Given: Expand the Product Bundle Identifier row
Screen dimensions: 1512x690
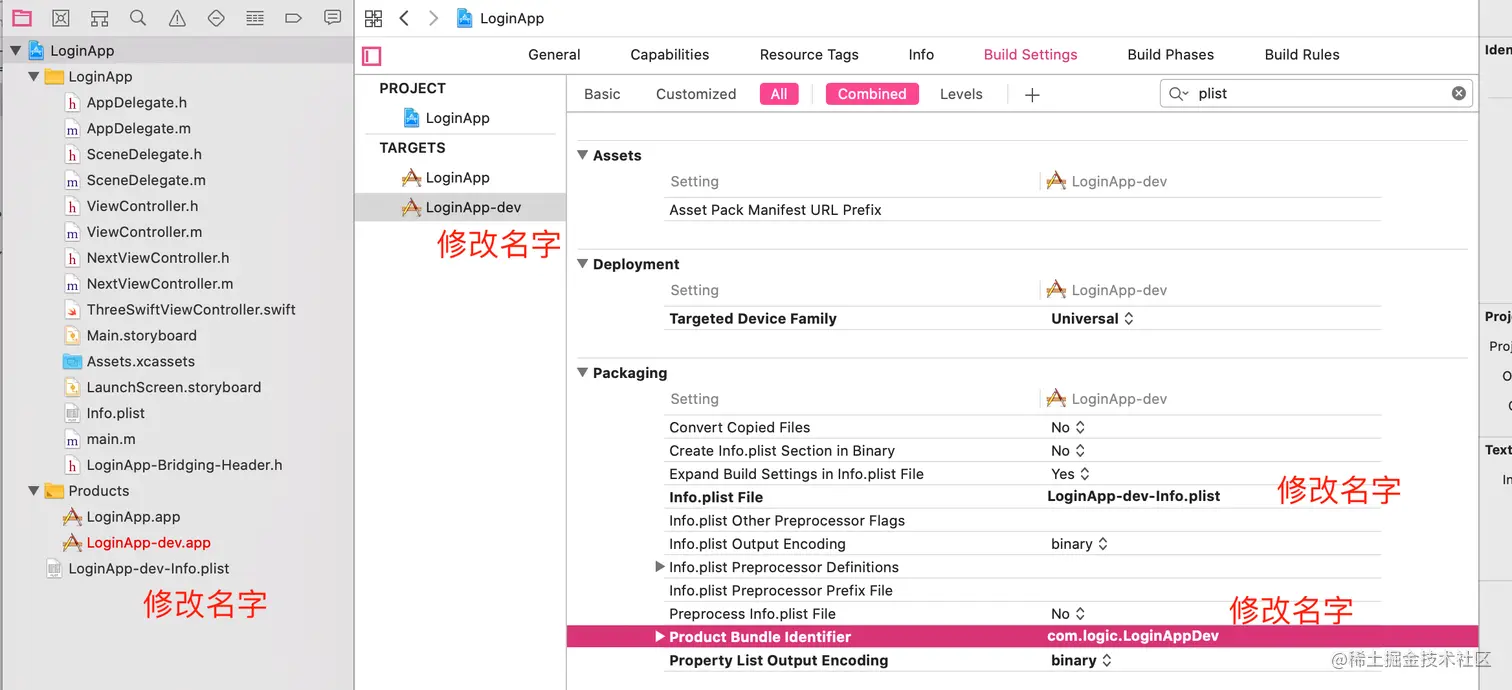Looking at the screenshot, I should click(660, 636).
